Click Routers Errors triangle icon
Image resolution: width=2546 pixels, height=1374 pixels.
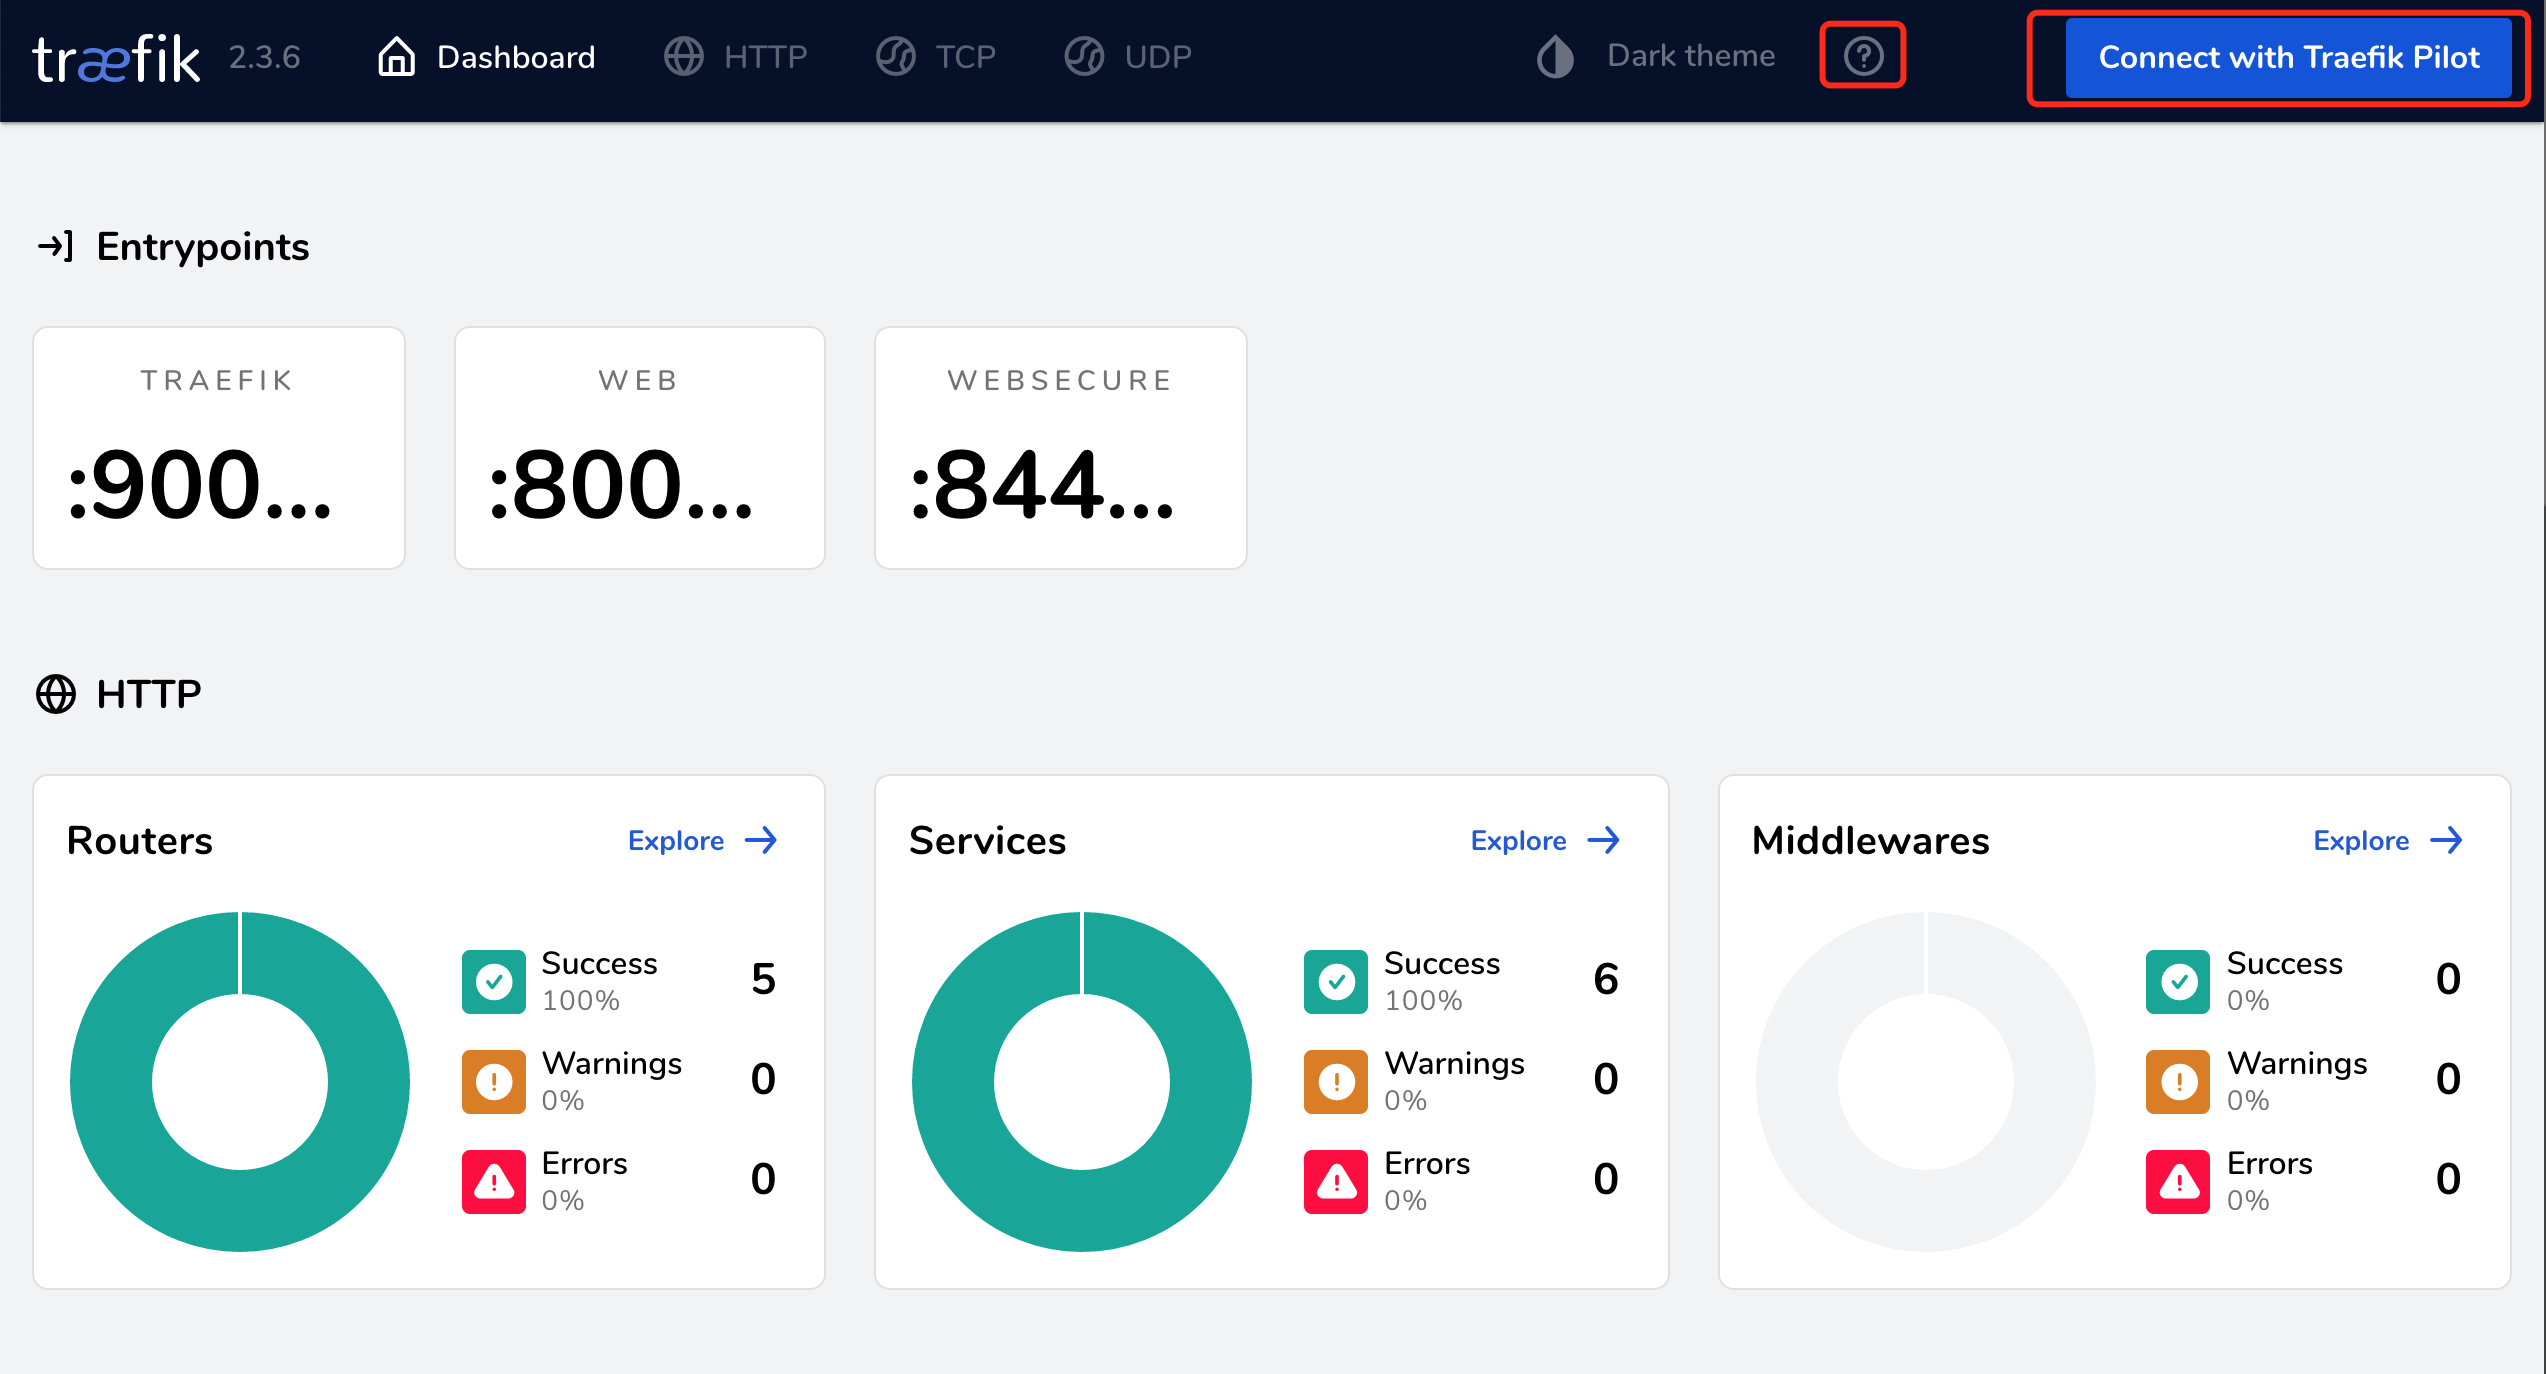(x=493, y=1181)
